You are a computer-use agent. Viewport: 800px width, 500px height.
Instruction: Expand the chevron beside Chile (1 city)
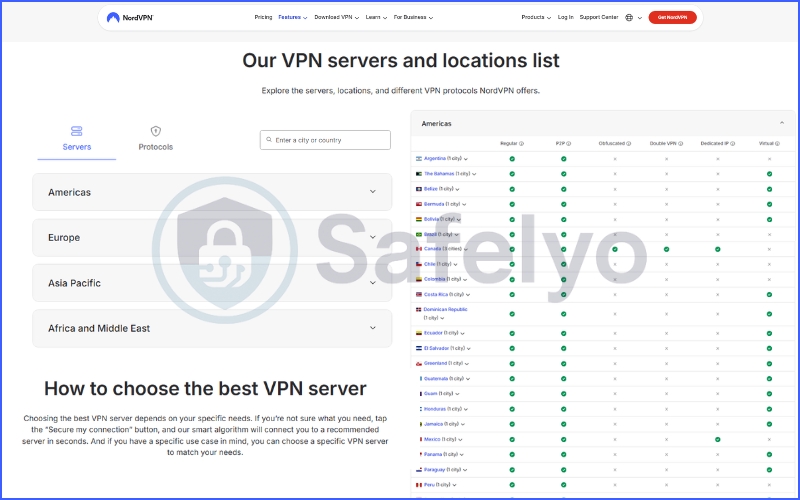[455, 265]
